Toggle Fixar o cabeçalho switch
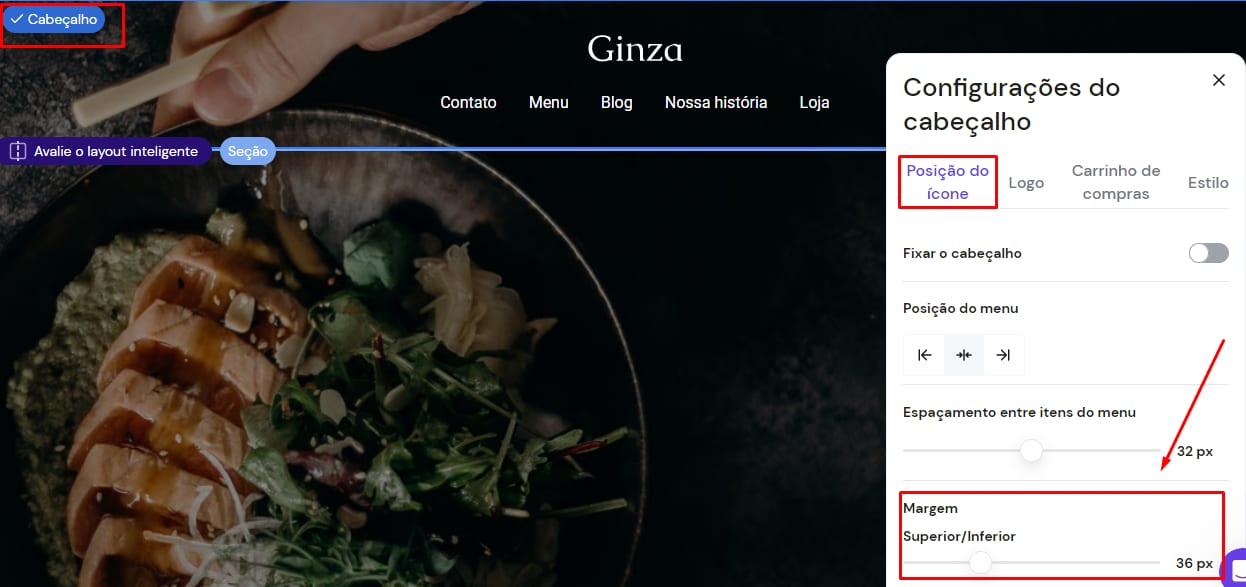Viewport: 1246px width, 587px height. (1208, 253)
